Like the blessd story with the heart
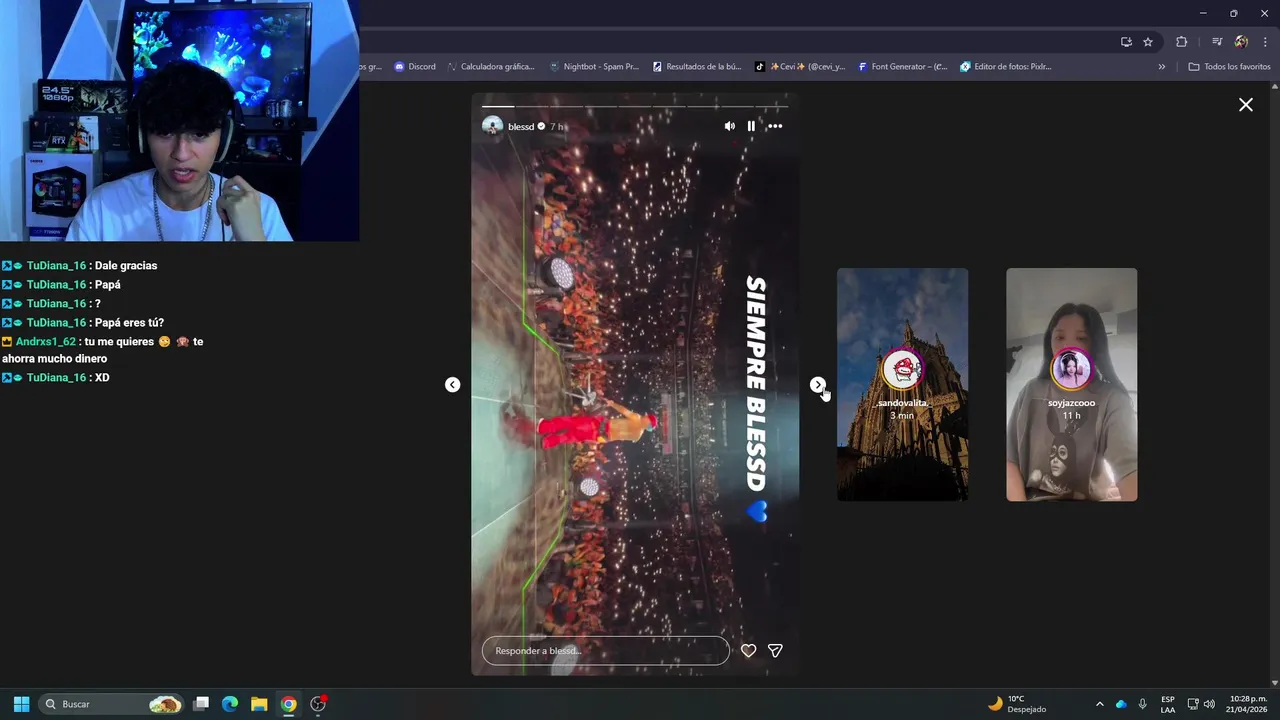Screen dimensions: 1280x720 [748, 651]
